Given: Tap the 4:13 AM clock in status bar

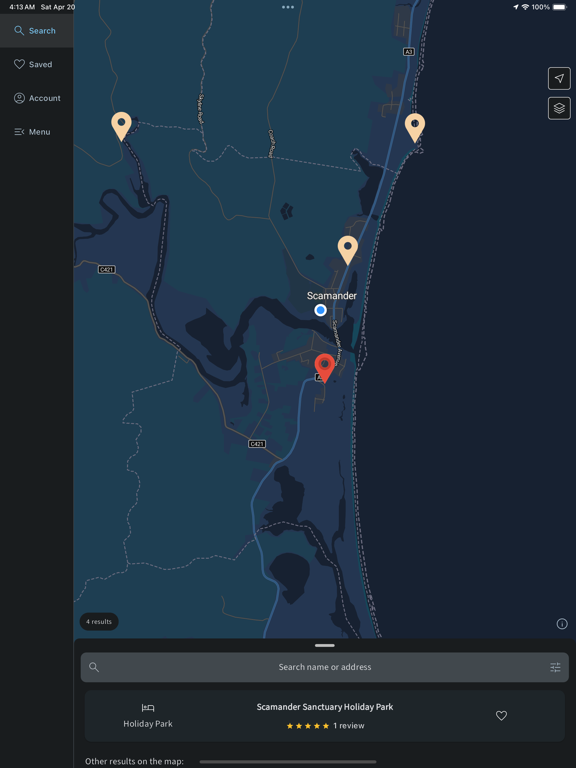Looking at the screenshot, I should click(22, 7).
